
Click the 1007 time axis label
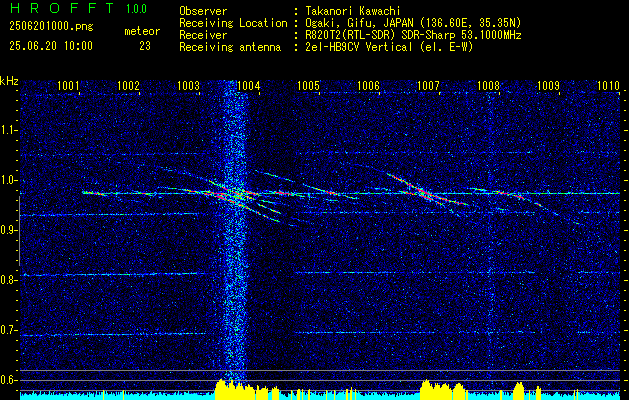coord(428,85)
